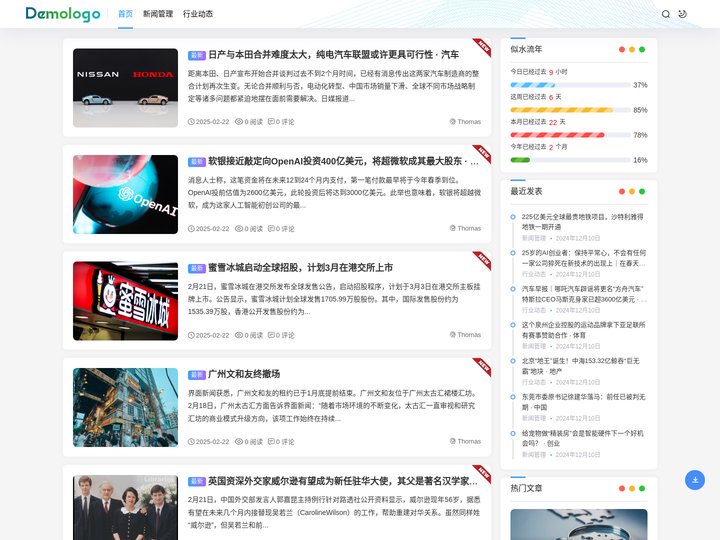
Task: Open recent post 东莞市委原书记徐建华落马
Action: [584, 402]
